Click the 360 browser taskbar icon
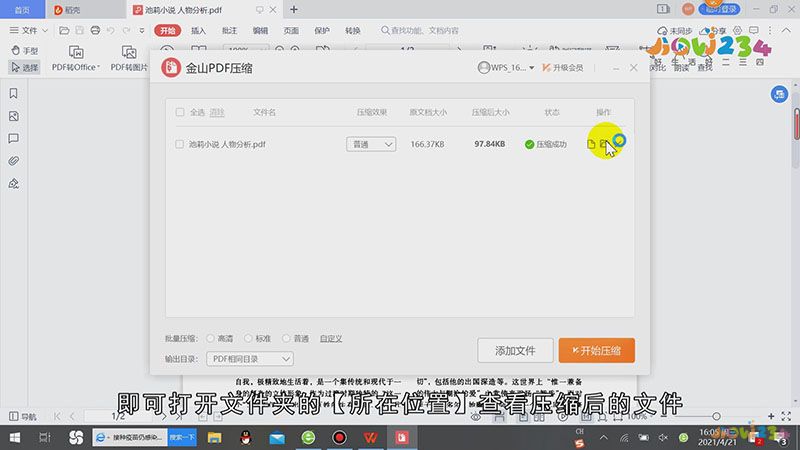This screenshot has height=450, width=800. 308,437
